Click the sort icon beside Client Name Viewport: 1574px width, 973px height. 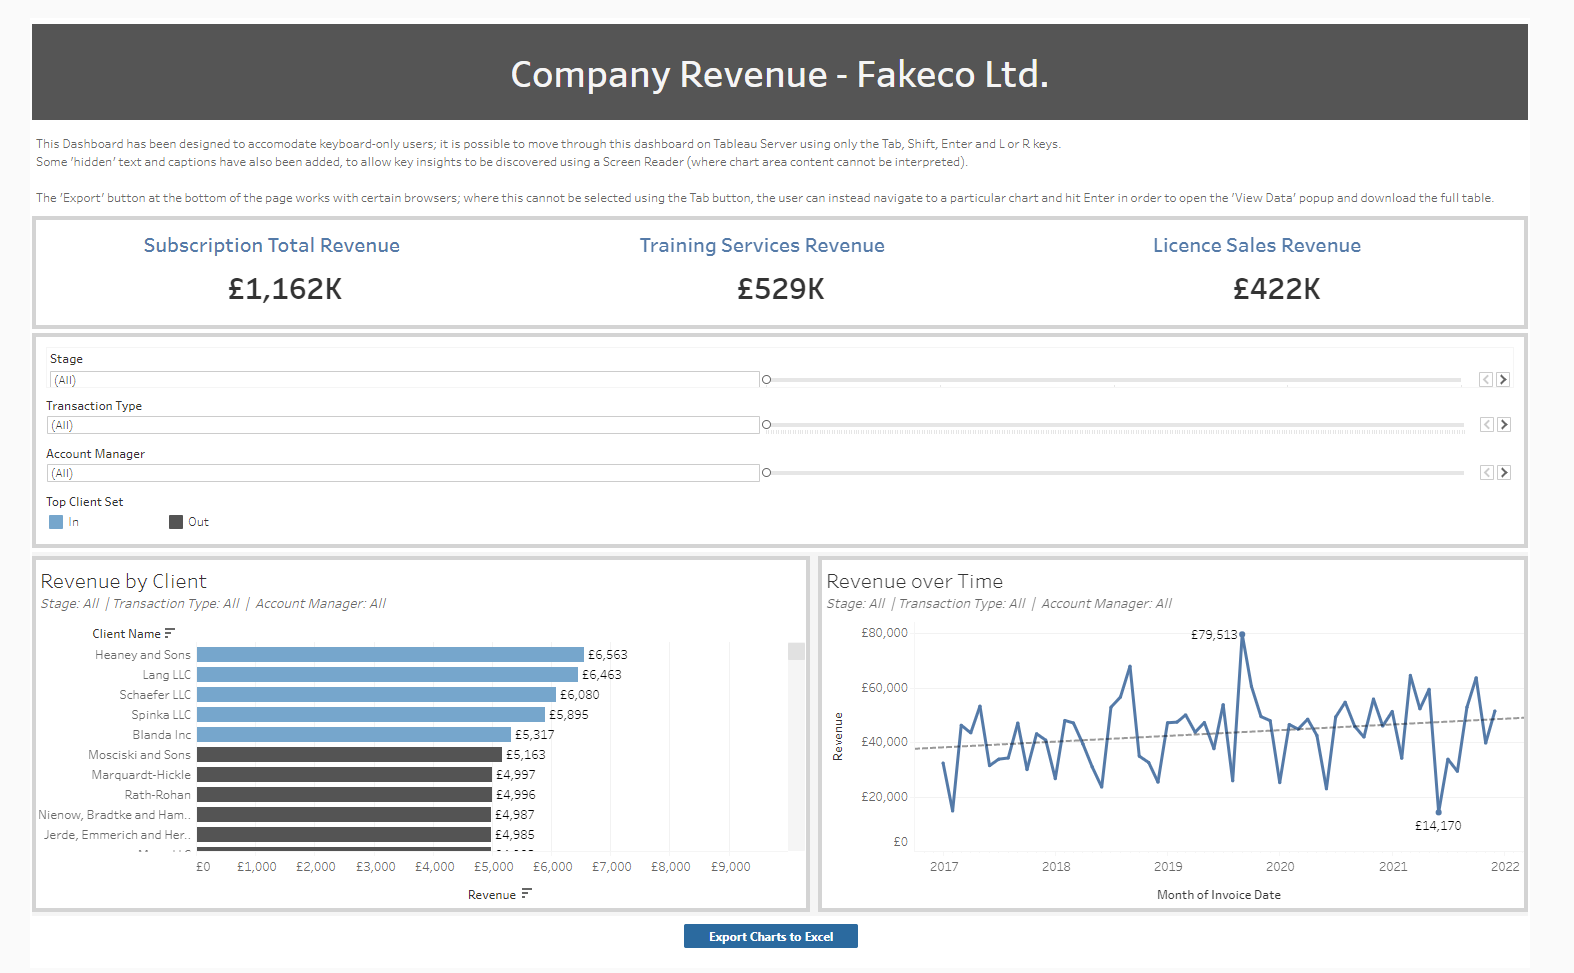(170, 633)
